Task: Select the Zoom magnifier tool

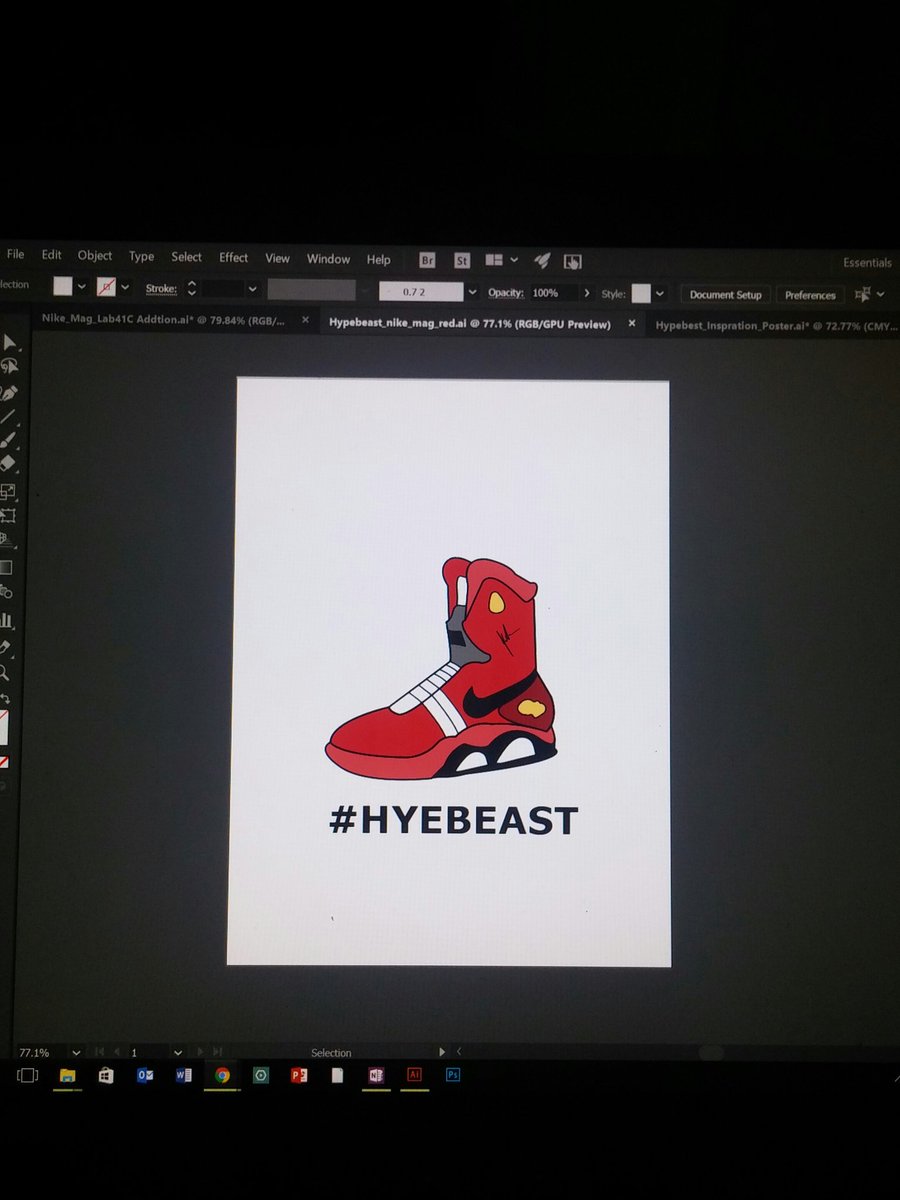Action: coord(5,673)
